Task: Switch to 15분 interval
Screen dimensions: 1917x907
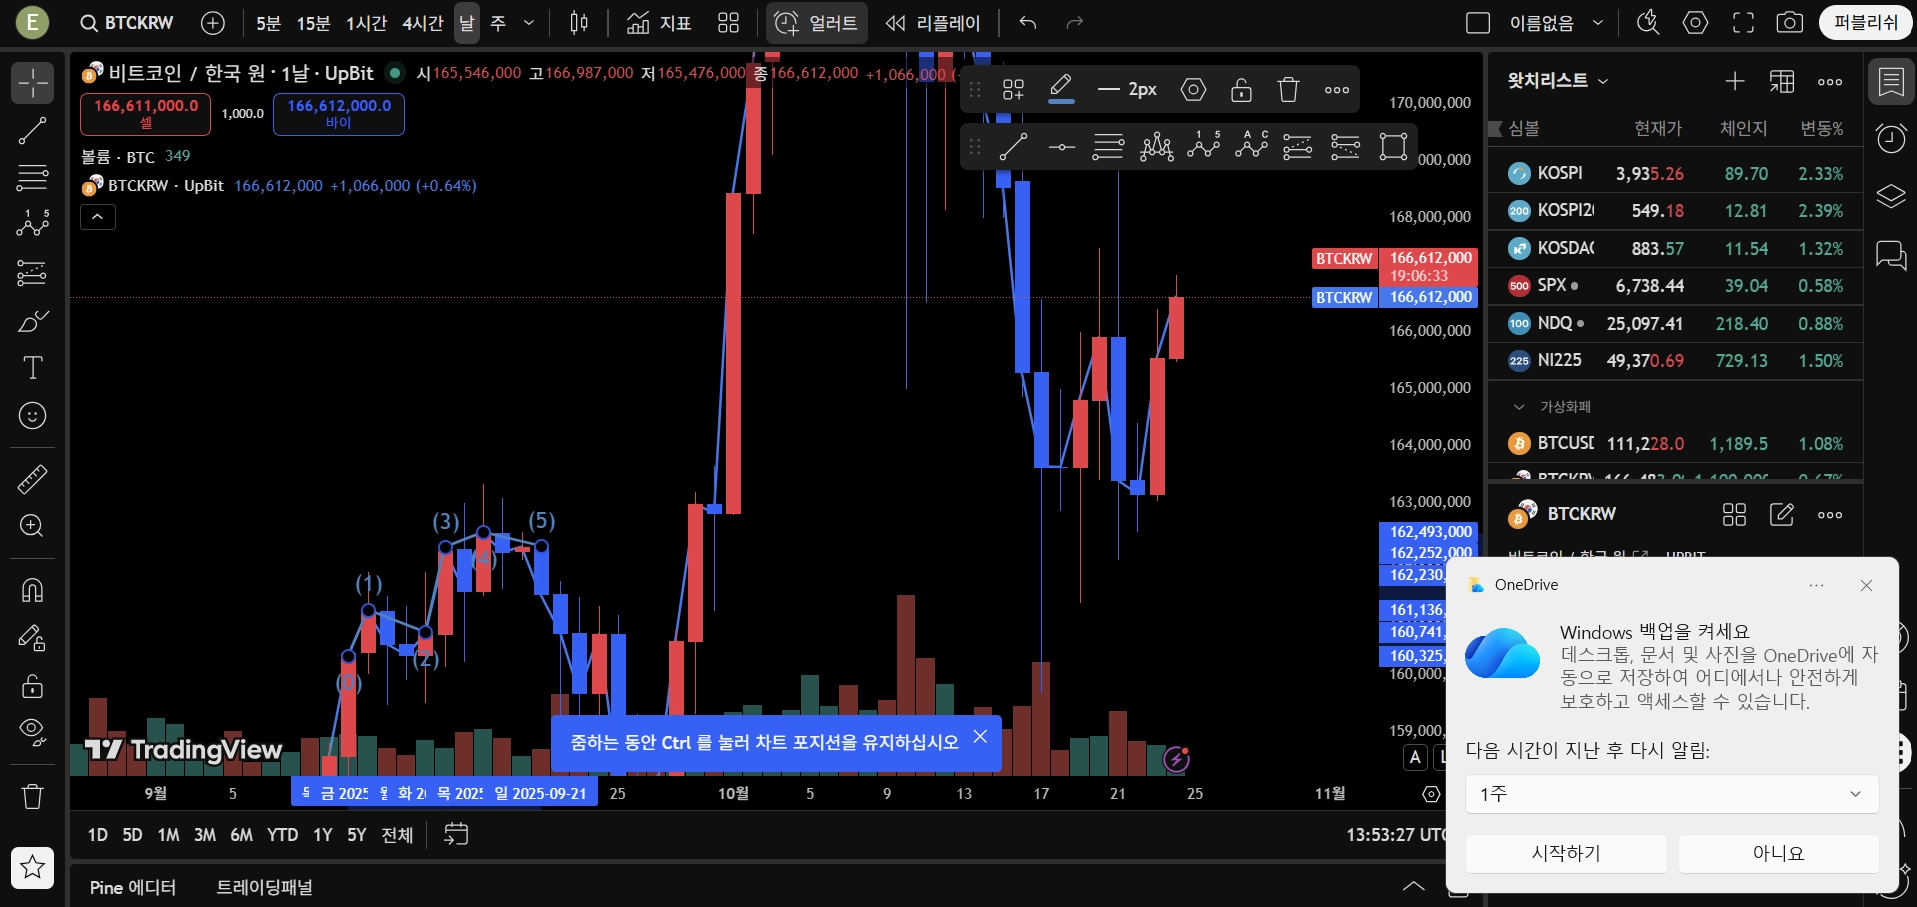Action: pyautogui.click(x=313, y=23)
